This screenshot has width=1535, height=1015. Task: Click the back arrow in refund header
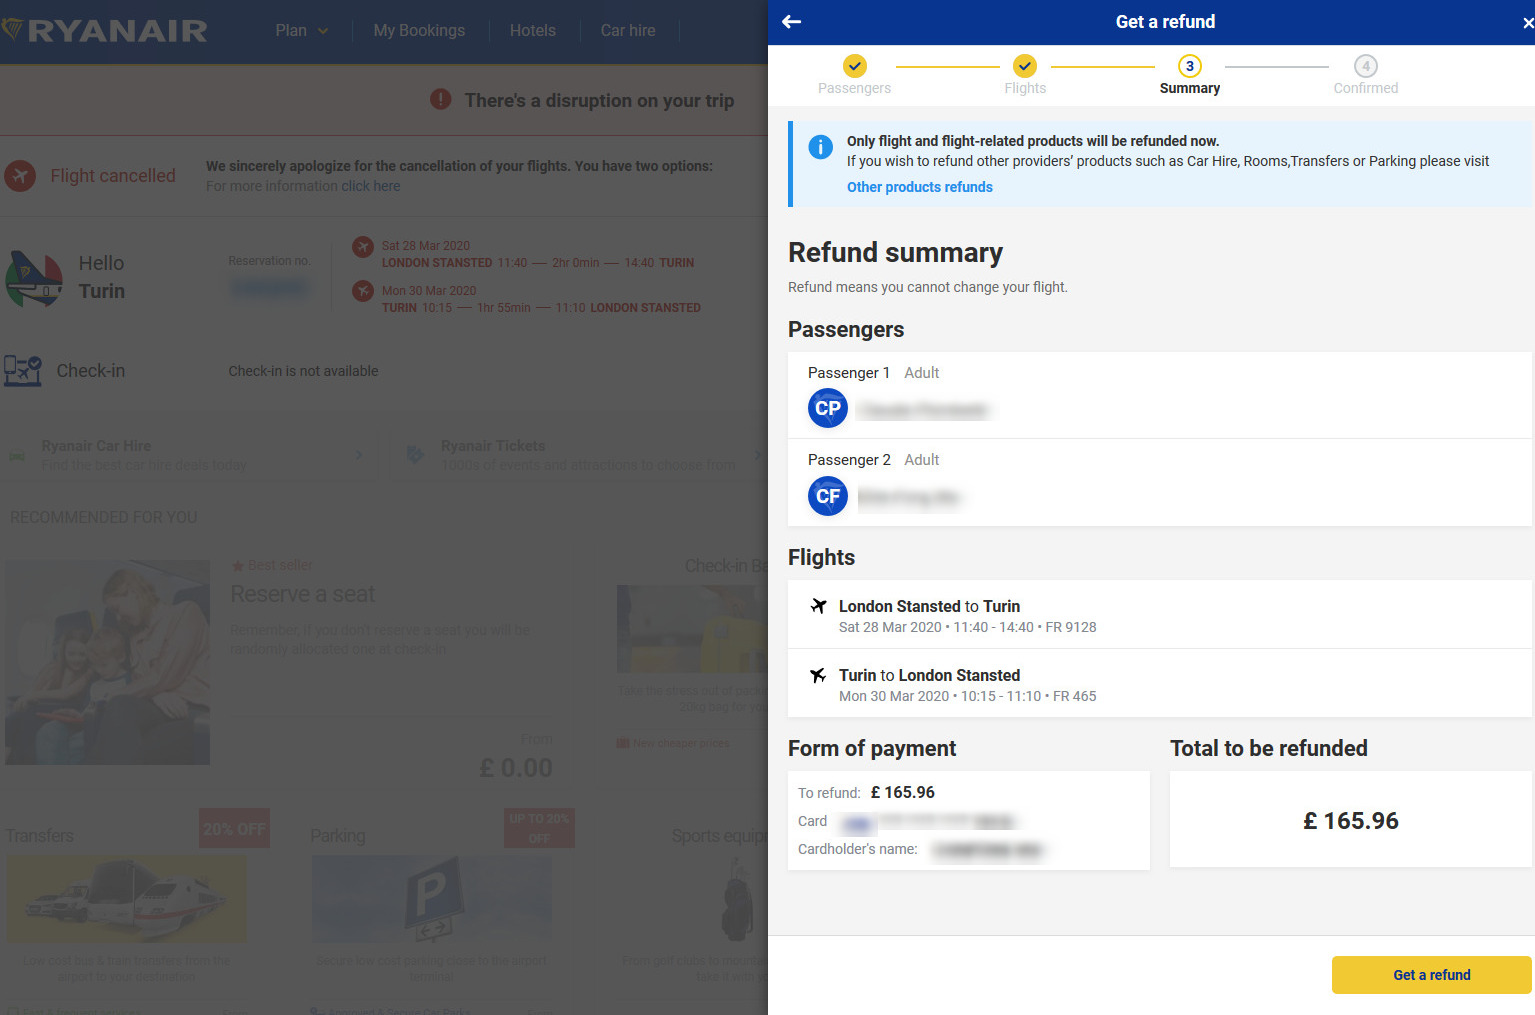point(791,22)
